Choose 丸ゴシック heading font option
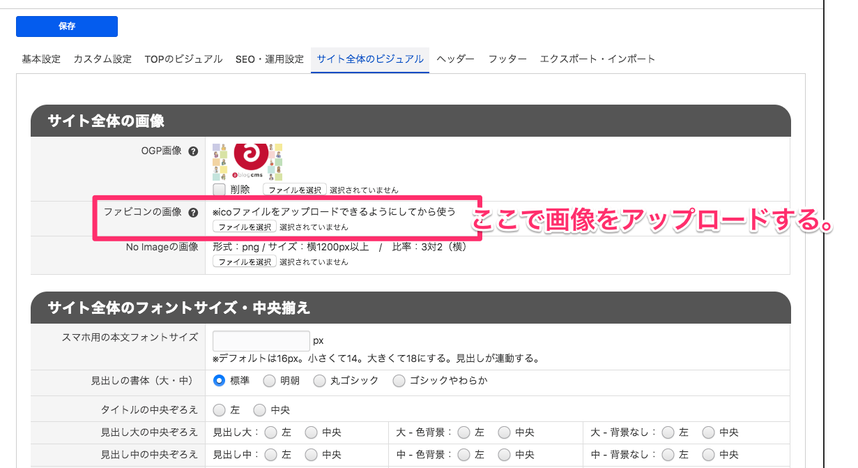Screen dimensions: 858x468 (x=319, y=380)
